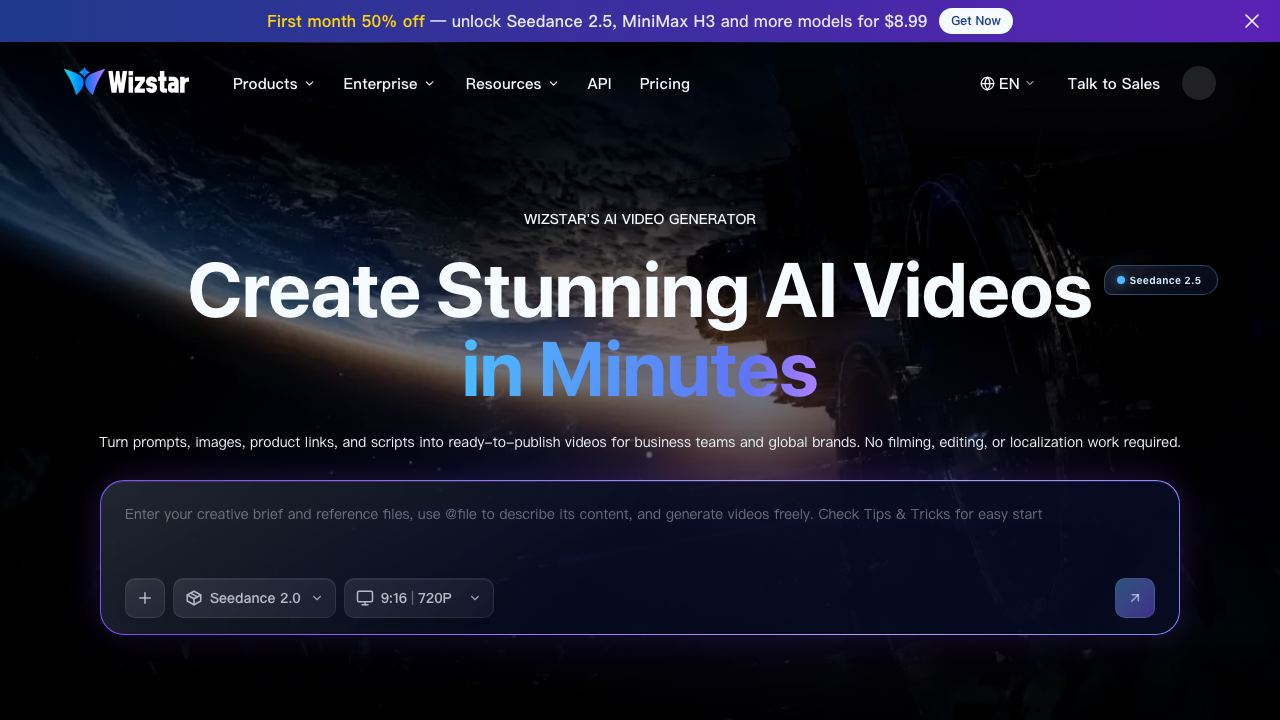Open the Resources dropdown

pyautogui.click(x=511, y=84)
